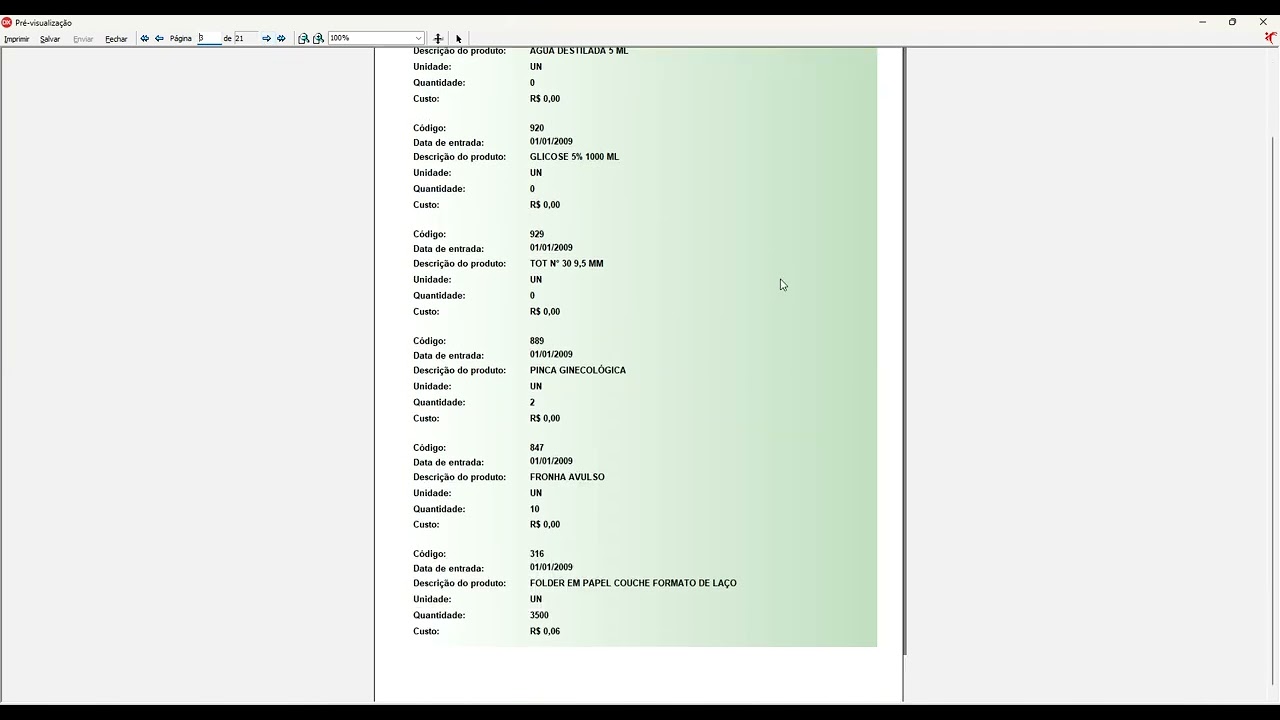Click the zoom out magnifier icon
This screenshot has height=720, width=1280.
(x=303, y=38)
